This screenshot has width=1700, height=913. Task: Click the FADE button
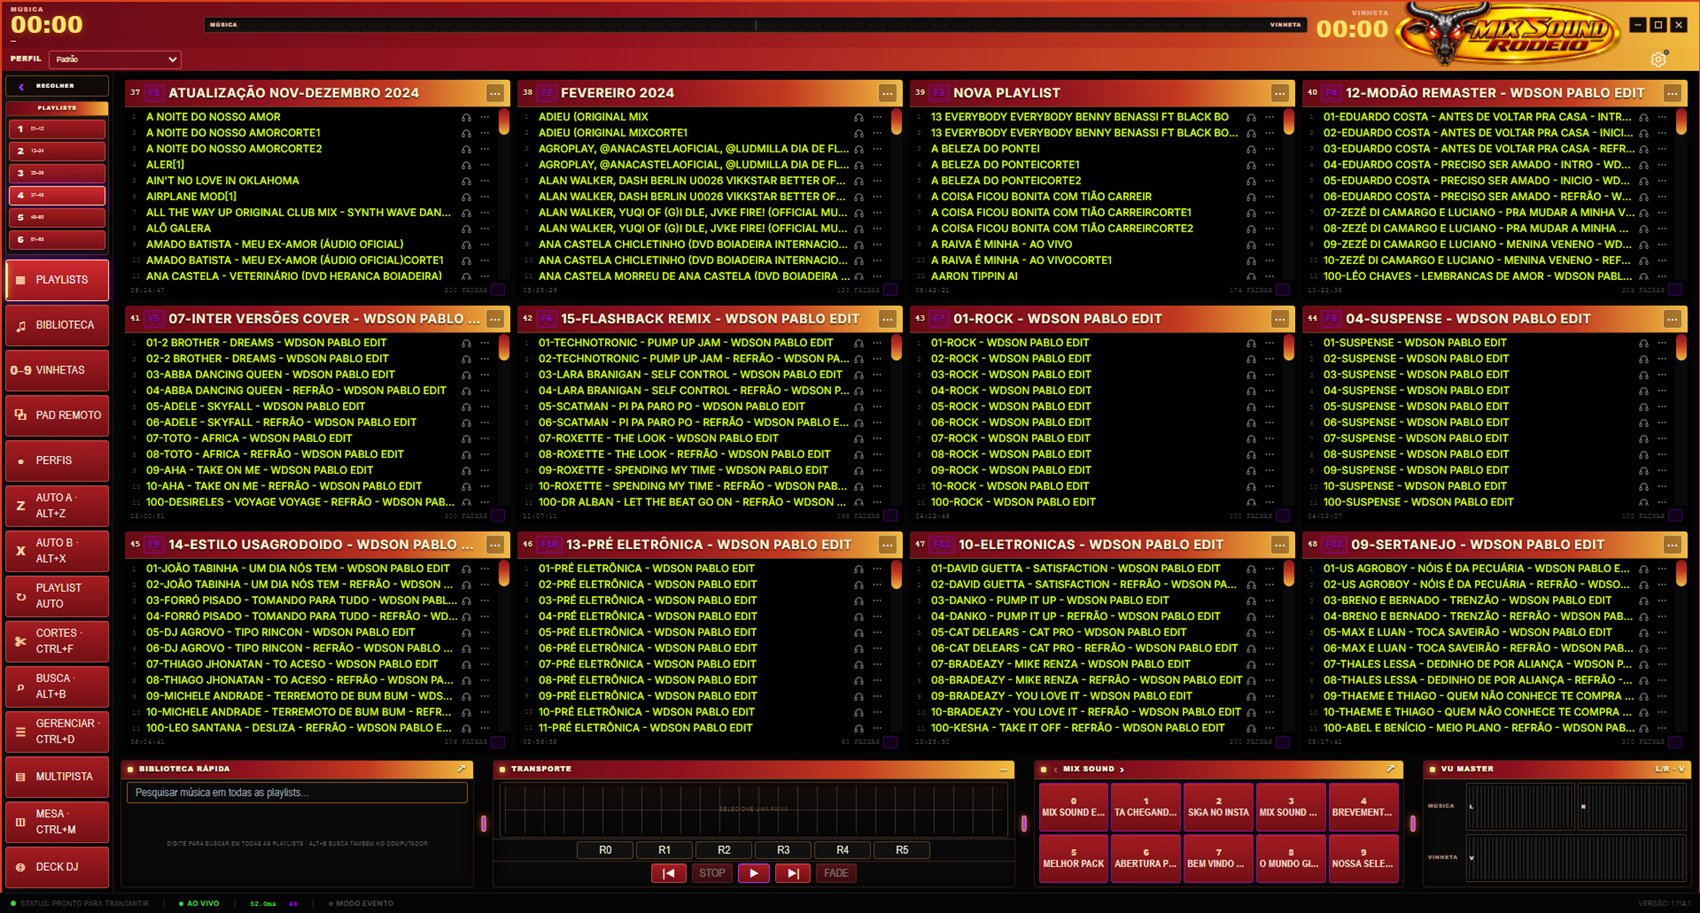(x=836, y=873)
